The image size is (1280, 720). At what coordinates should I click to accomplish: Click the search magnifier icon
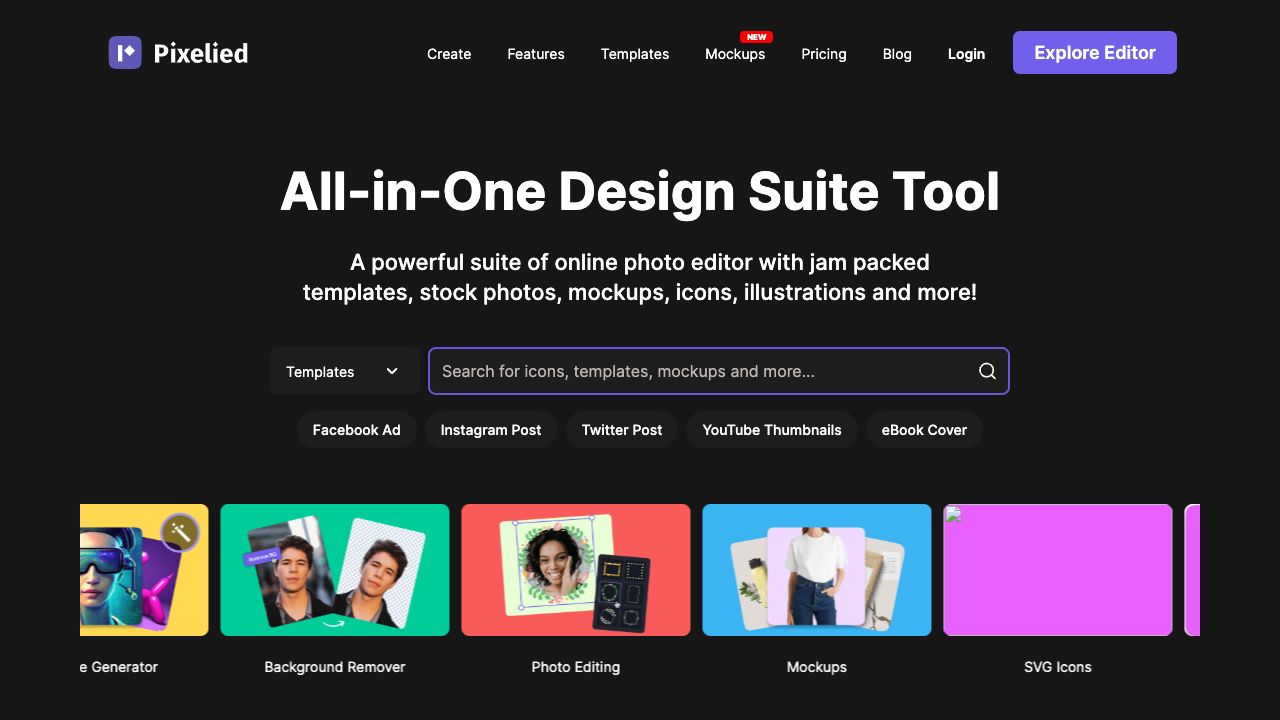pyautogui.click(x=987, y=371)
